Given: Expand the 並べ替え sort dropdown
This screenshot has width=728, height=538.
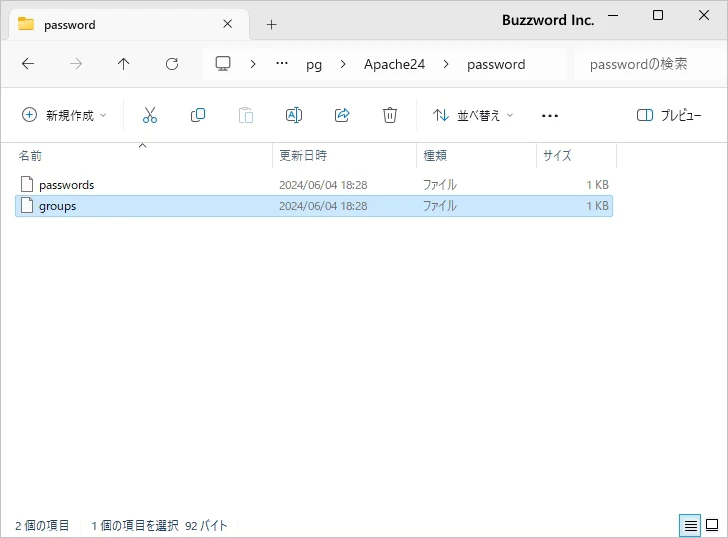Looking at the screenshot, I should tap(473, 115).
